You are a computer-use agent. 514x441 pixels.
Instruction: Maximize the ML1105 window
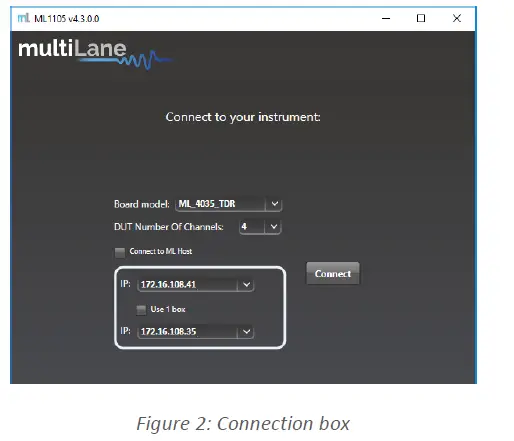(421, 18)
